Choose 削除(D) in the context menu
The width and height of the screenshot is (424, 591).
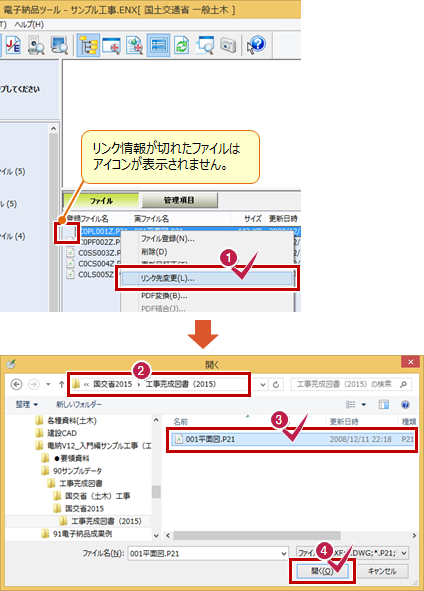[154, 251]
